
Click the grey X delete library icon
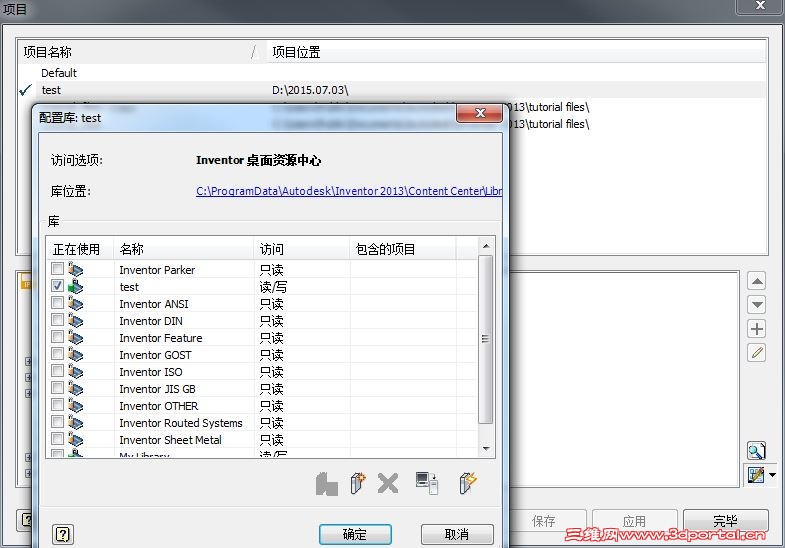pos(388,483)
